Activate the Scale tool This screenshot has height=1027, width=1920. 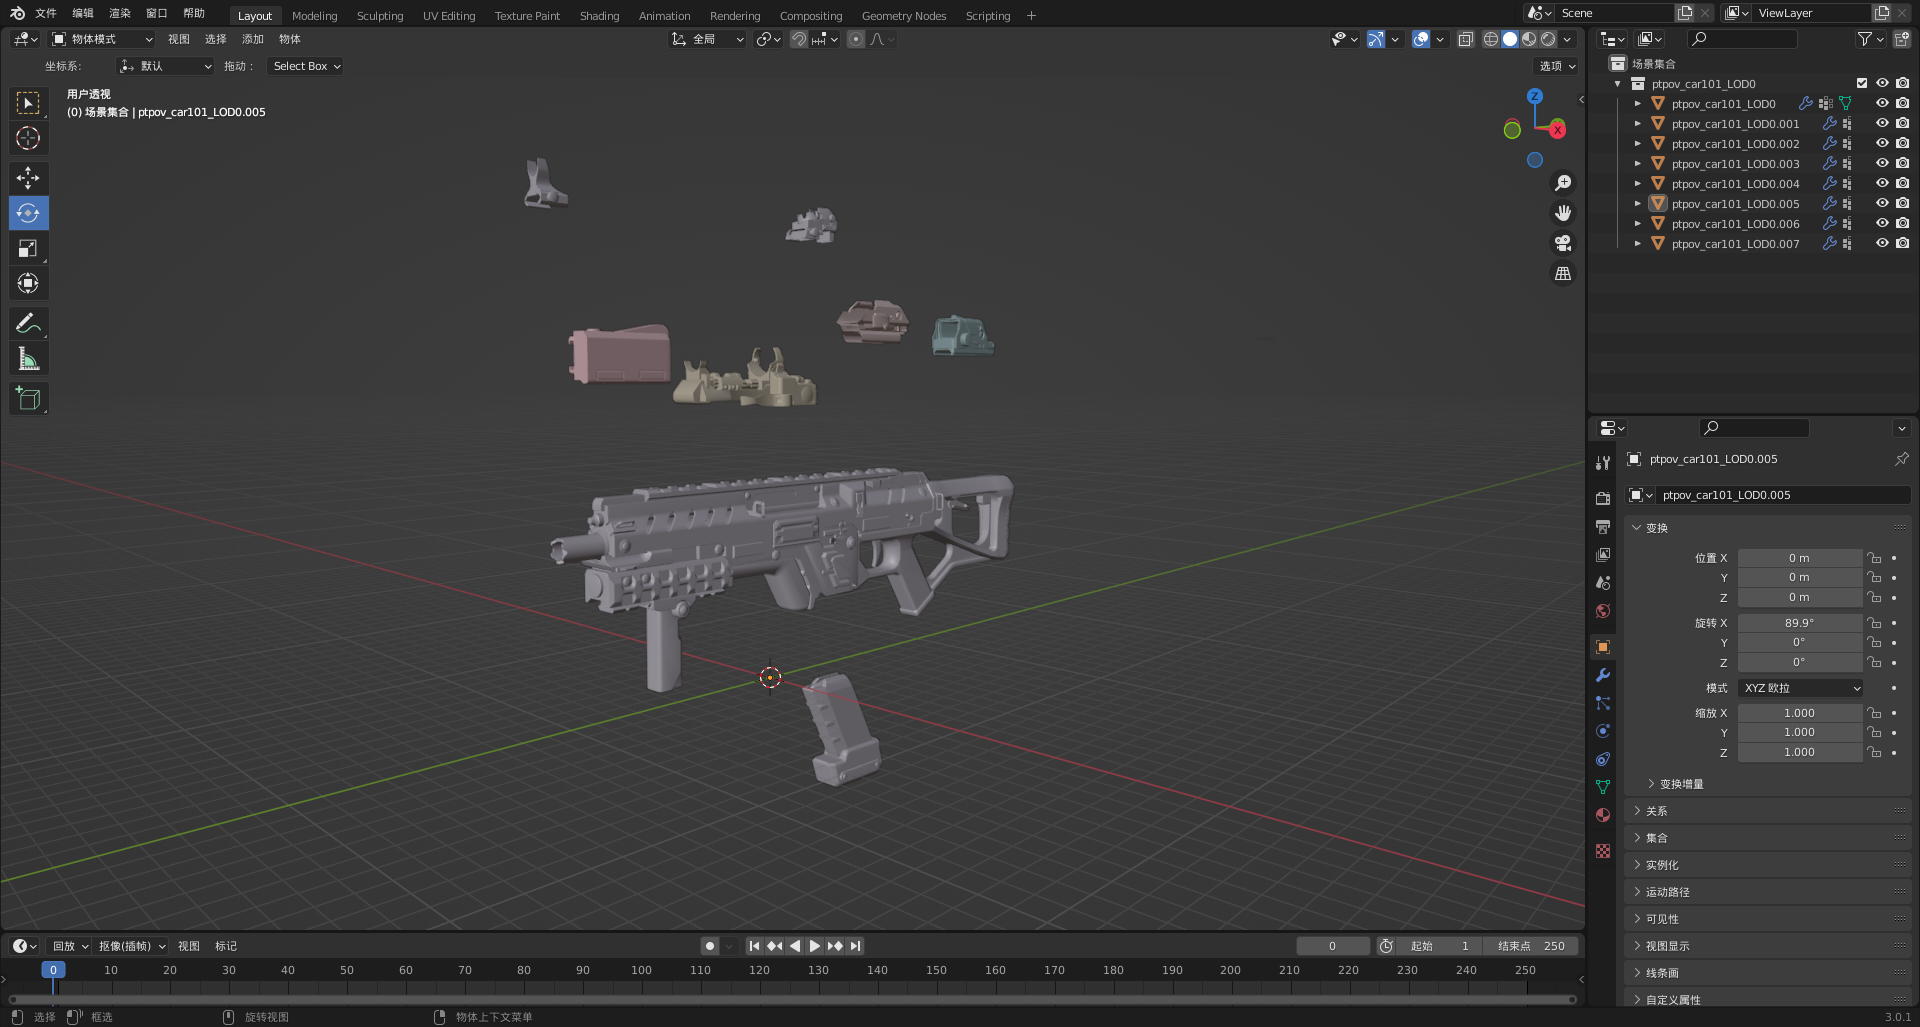coord(28,248)
